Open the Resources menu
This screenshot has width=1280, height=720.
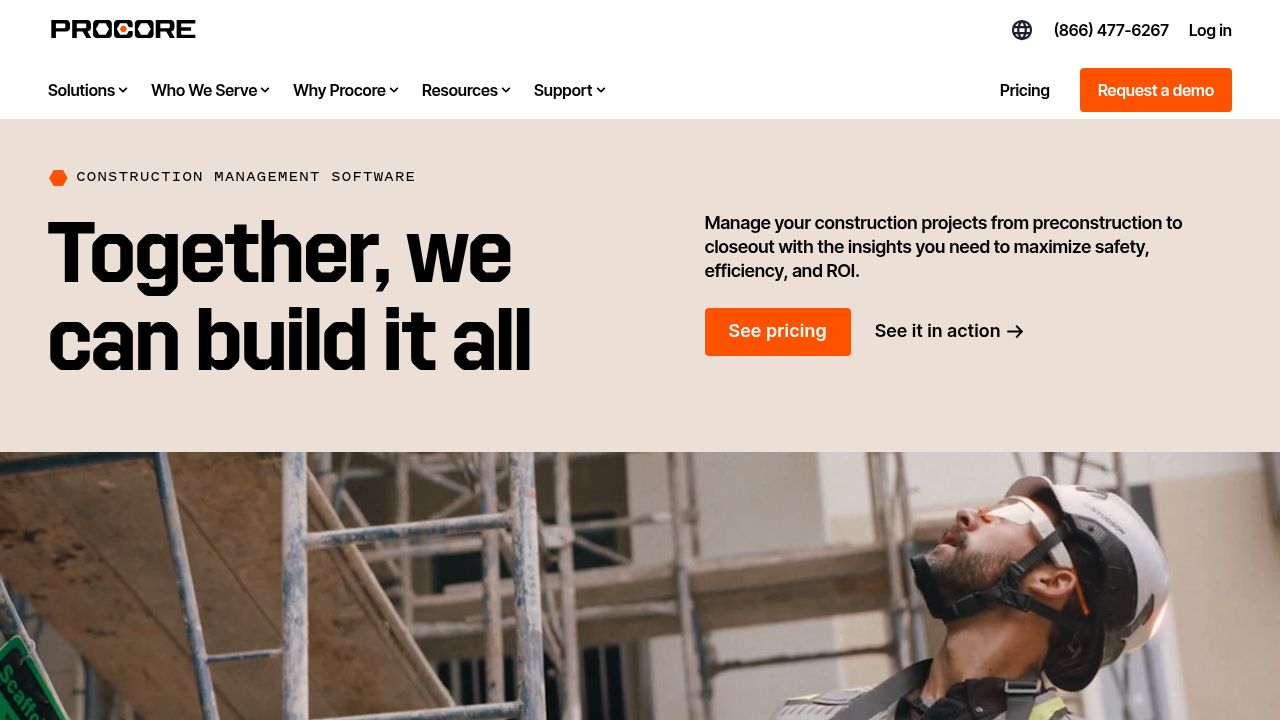click(x=466, y=90)
